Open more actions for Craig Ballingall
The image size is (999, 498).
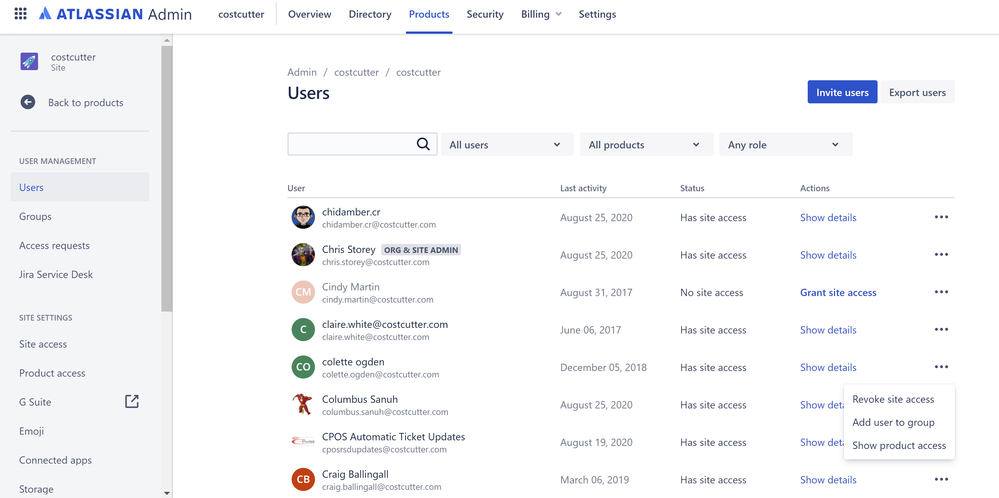pos(941,480)
